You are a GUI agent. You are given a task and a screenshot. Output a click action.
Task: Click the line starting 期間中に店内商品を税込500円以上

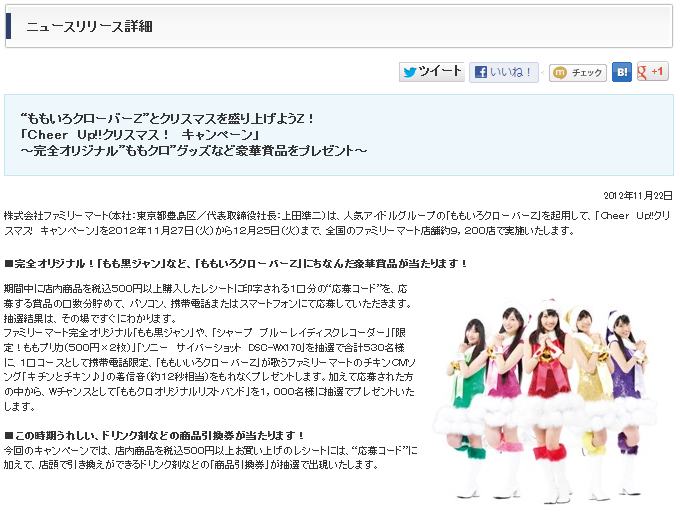tap(206, 289)
